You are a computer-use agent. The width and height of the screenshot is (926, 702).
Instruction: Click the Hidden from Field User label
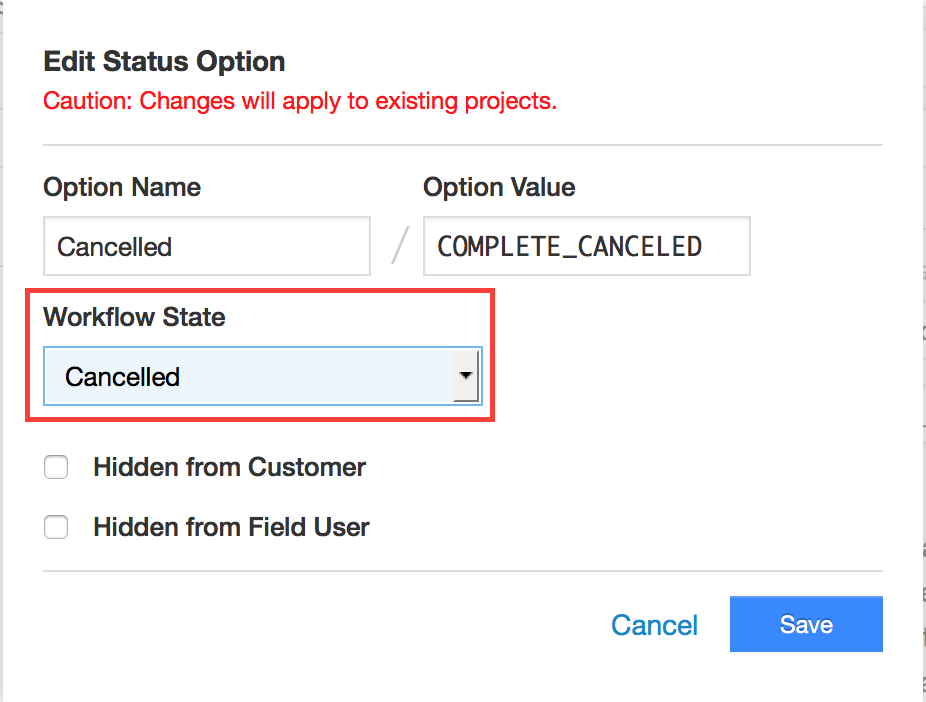coord(232,527)
